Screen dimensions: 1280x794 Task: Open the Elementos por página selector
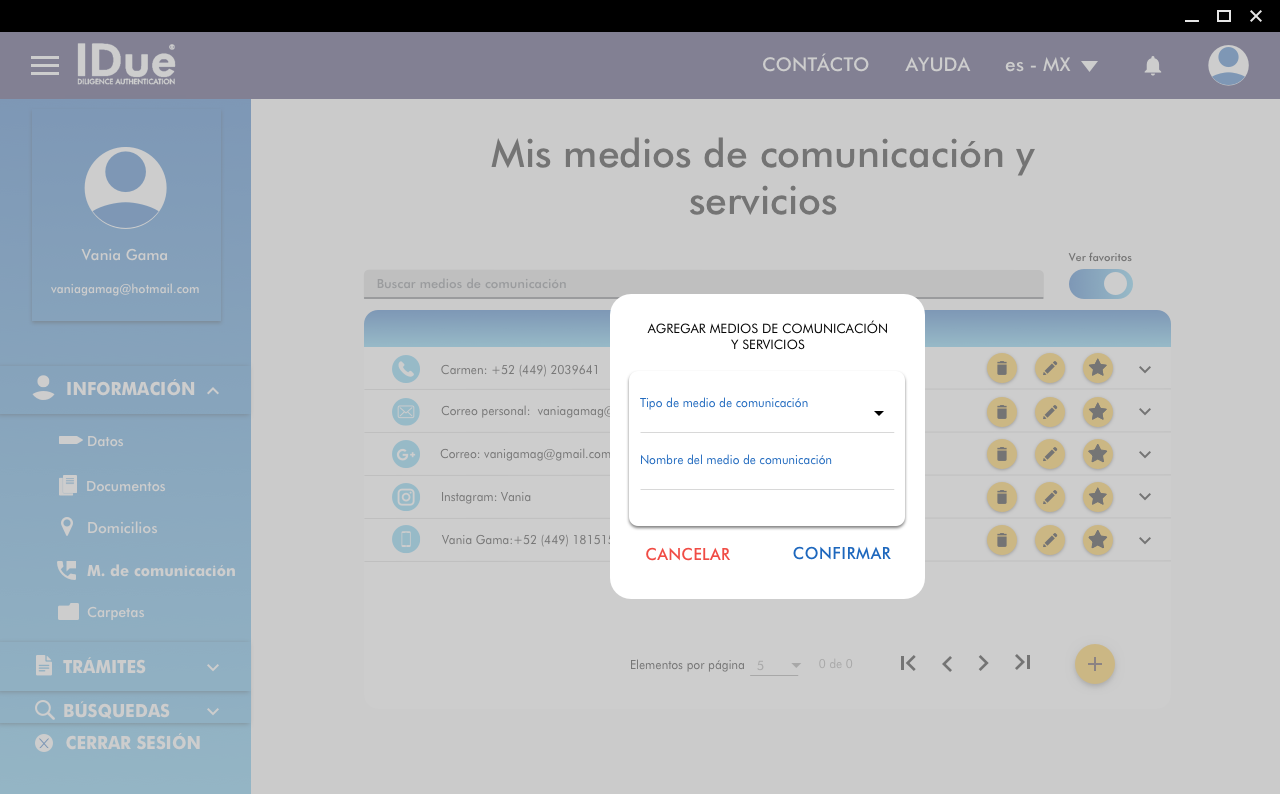tap(776, 665)
